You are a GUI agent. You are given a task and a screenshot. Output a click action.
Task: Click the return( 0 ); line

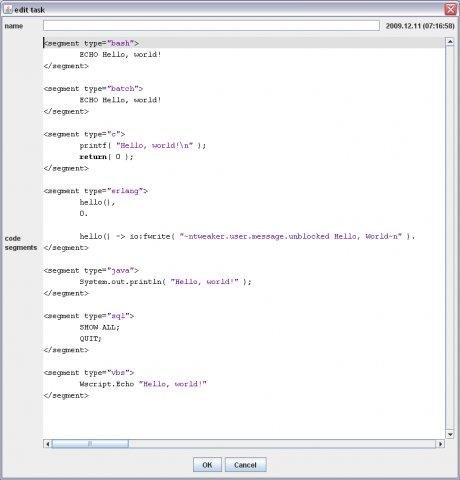point(106,157)
